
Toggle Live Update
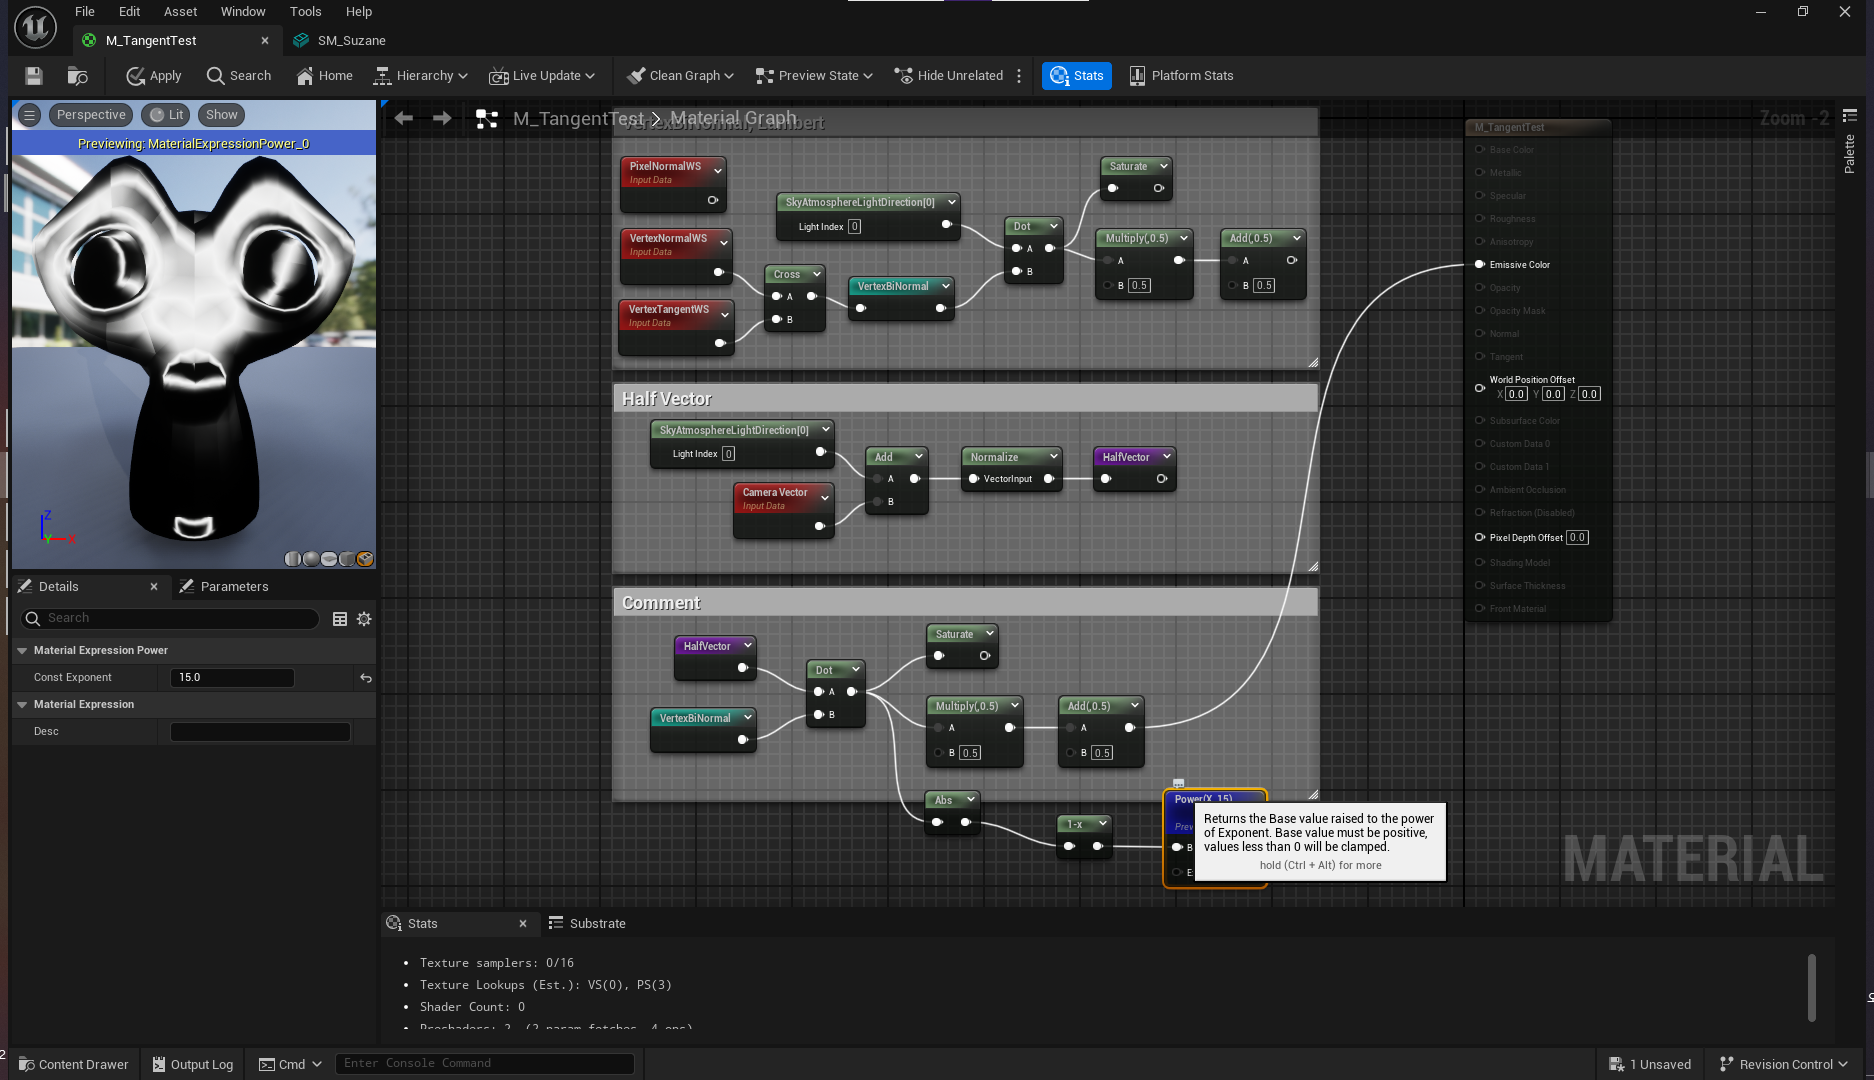541,76
